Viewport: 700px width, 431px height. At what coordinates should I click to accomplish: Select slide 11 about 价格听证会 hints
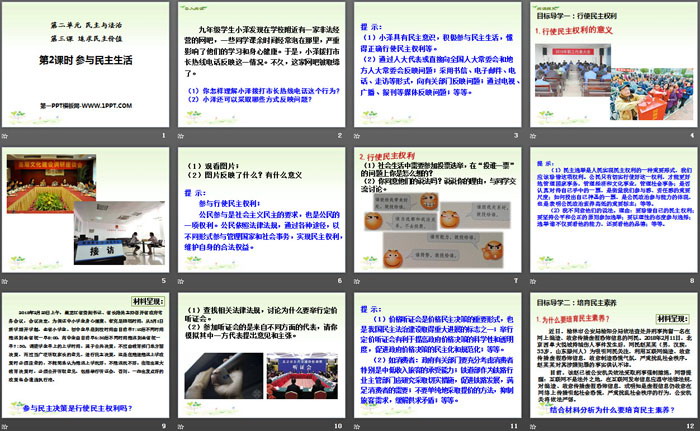coord(438,356)
